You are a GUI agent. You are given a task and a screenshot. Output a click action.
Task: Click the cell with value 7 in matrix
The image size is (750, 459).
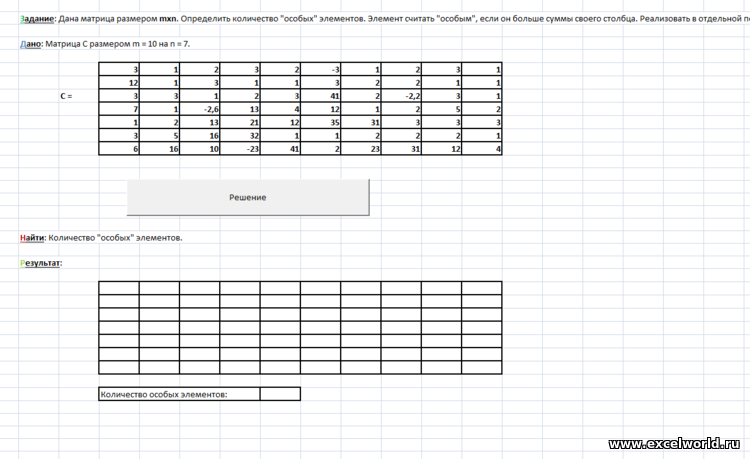point(119,109)
